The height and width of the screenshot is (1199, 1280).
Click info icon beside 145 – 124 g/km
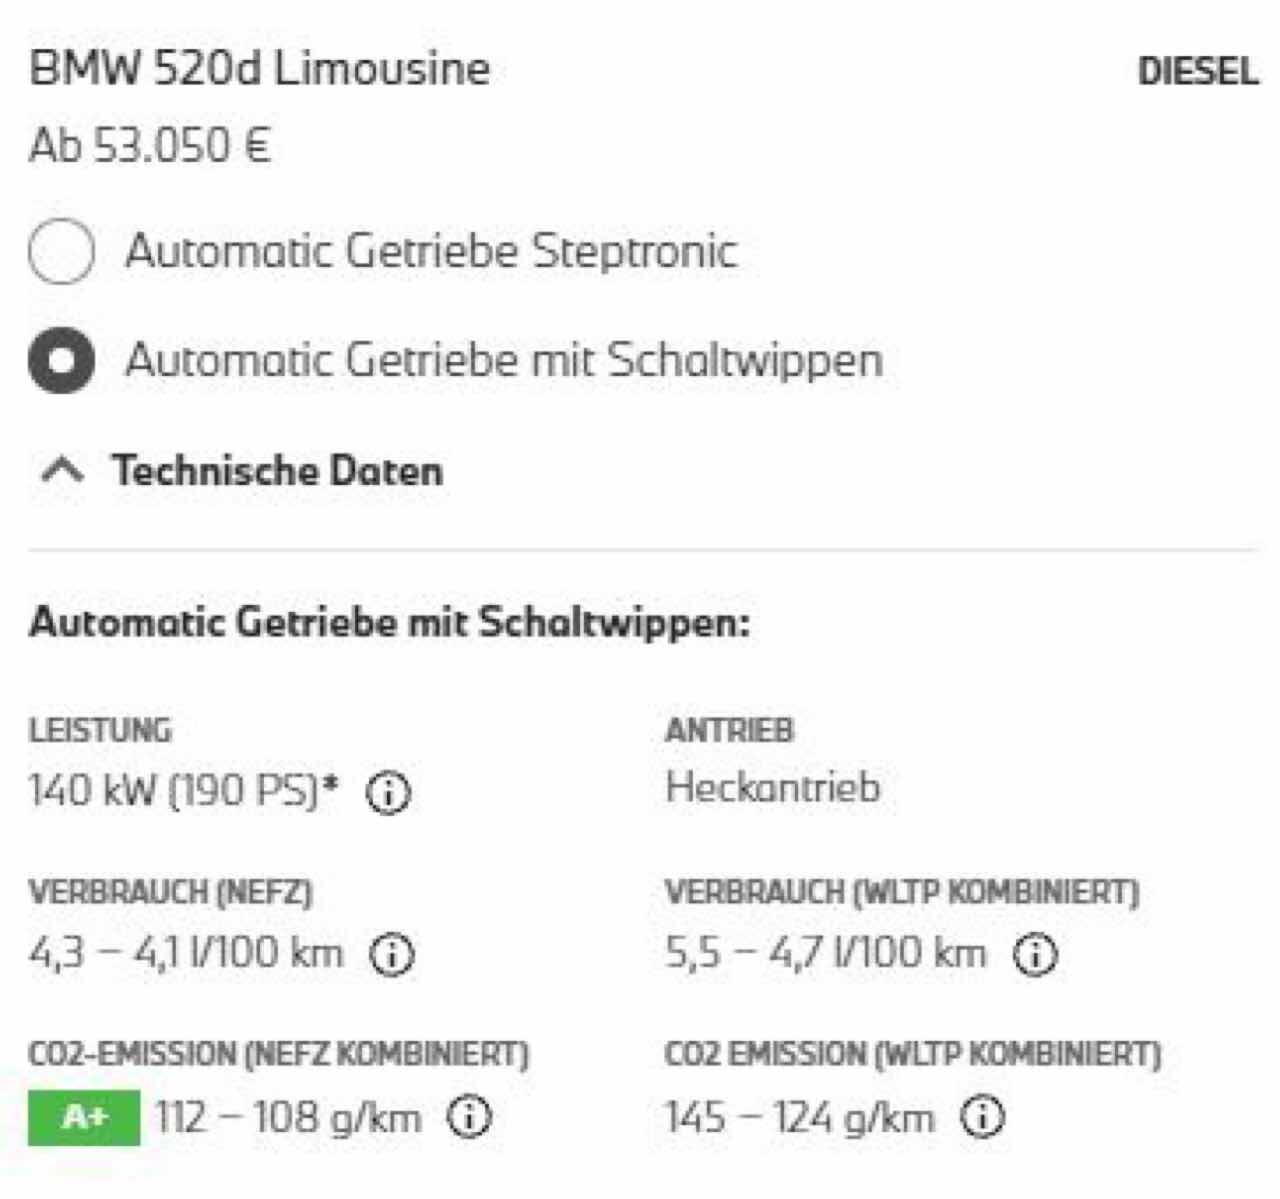(x=982, y=1116)
